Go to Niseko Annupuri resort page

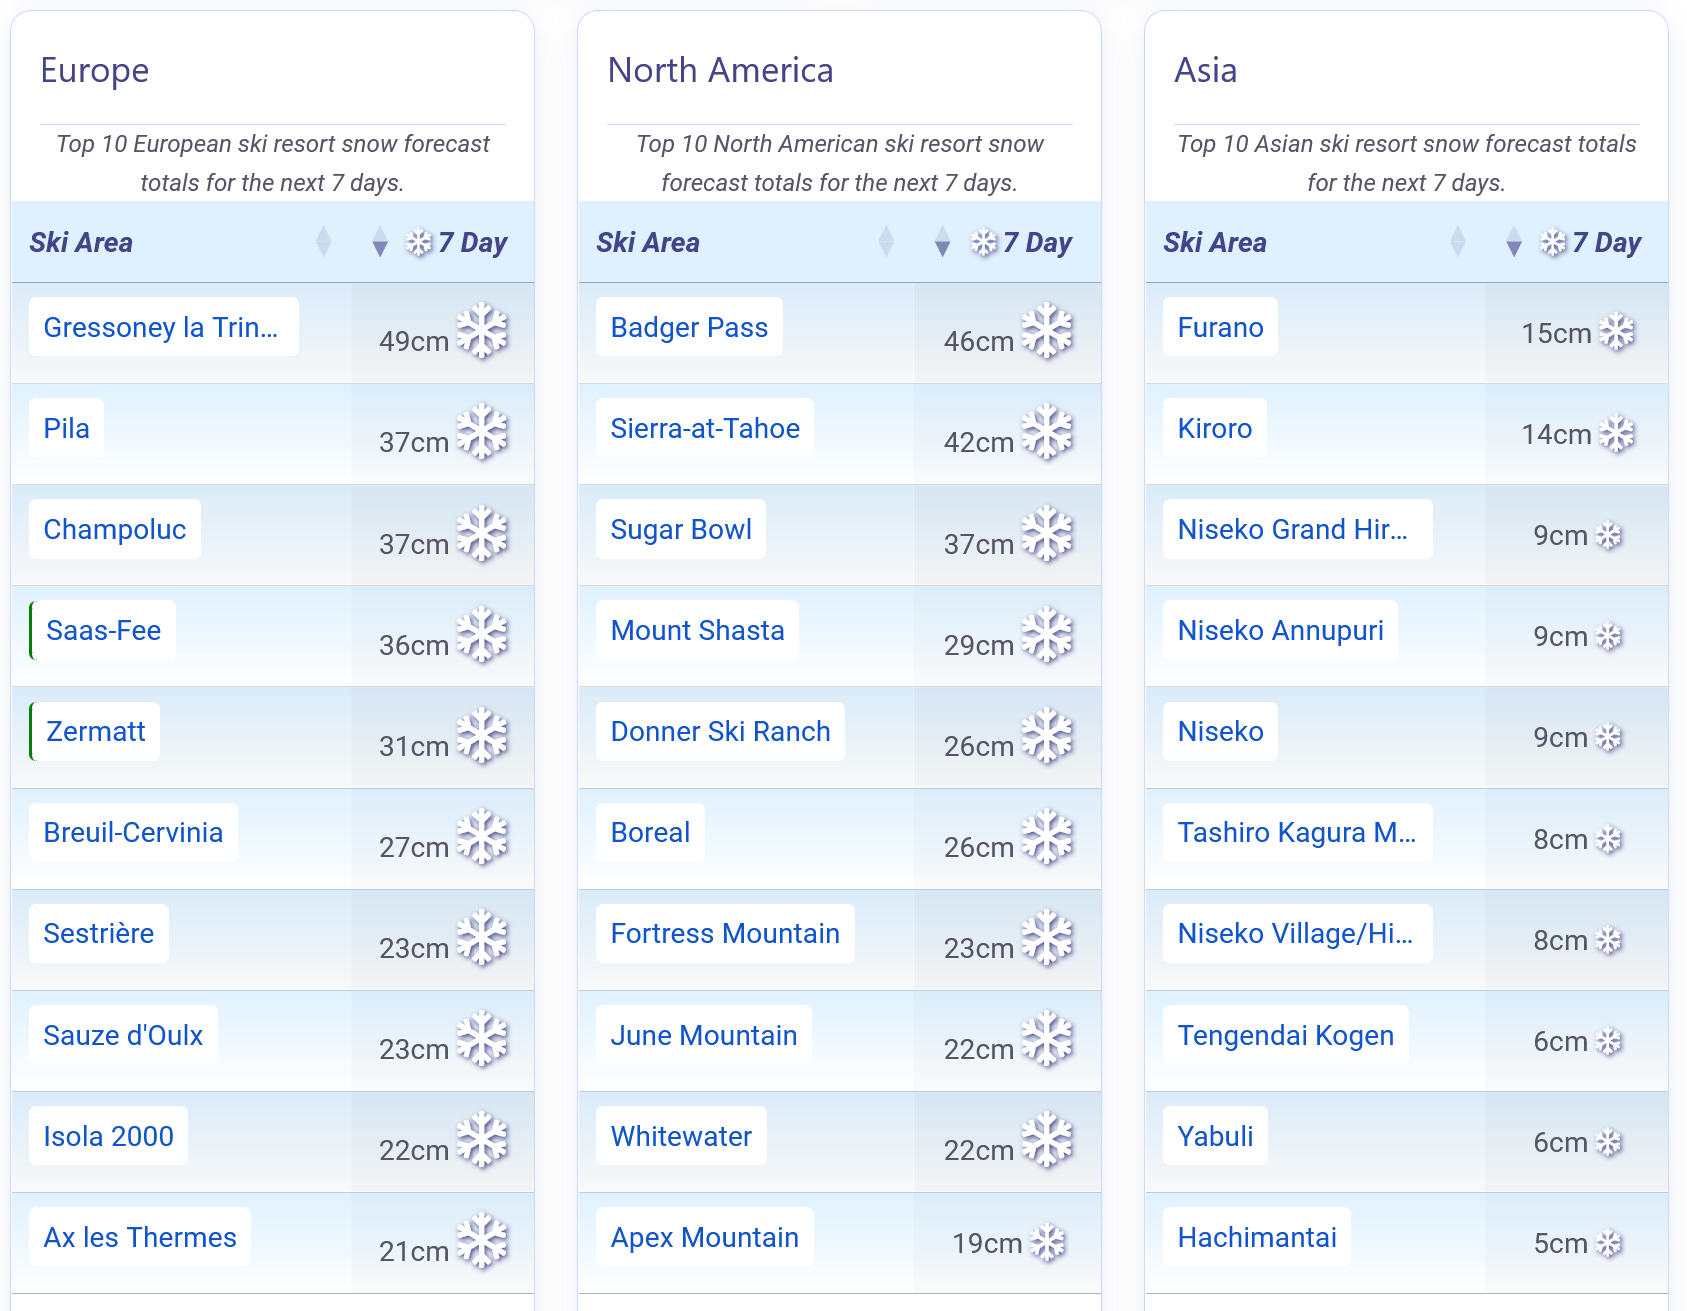click(1280, 630)
